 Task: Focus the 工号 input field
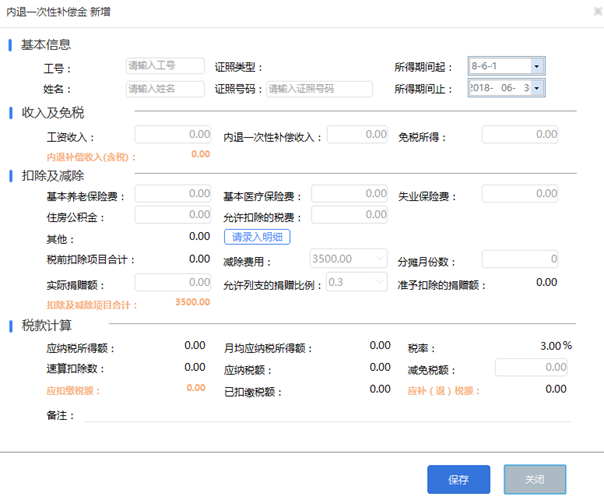click(164, 66)
